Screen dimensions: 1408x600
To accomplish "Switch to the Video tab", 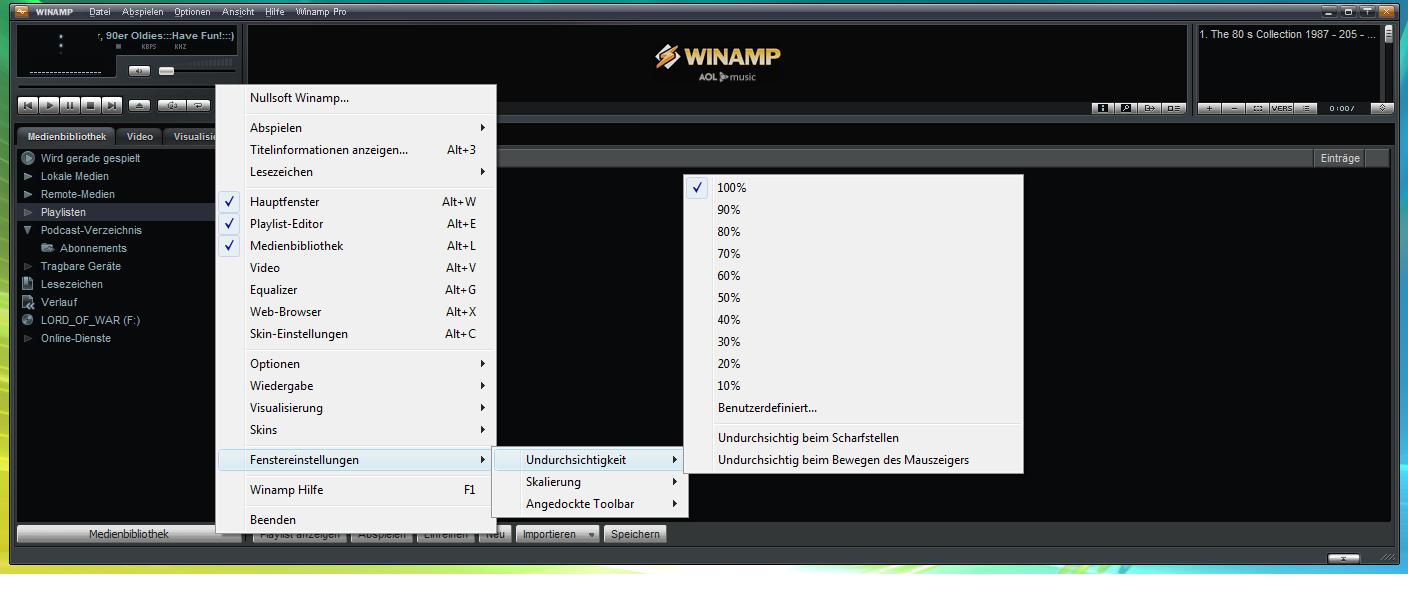I will pyautogui.click(x=140, y=137).
